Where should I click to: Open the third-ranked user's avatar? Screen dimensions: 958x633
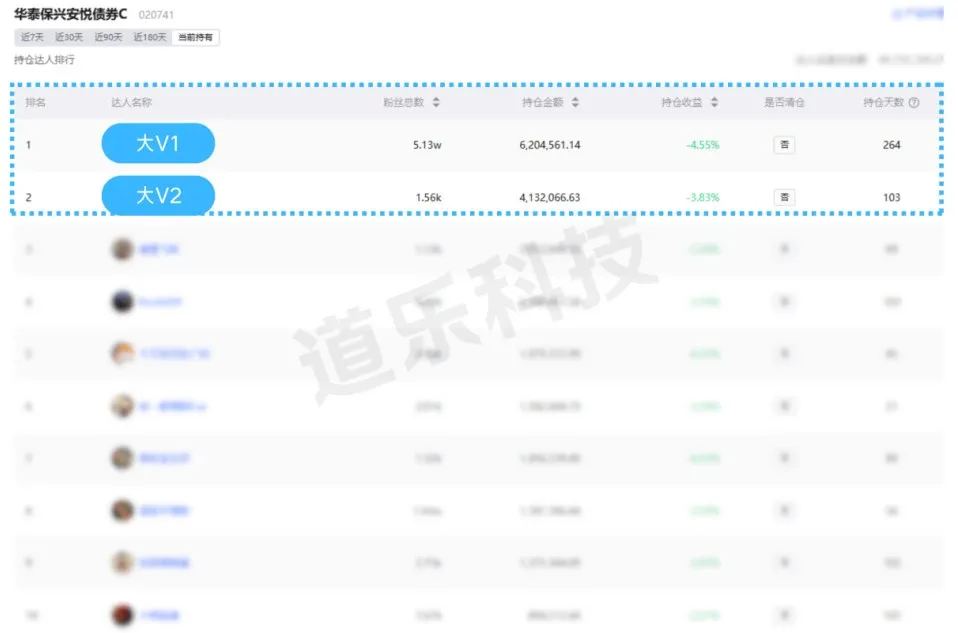(122, 249)
